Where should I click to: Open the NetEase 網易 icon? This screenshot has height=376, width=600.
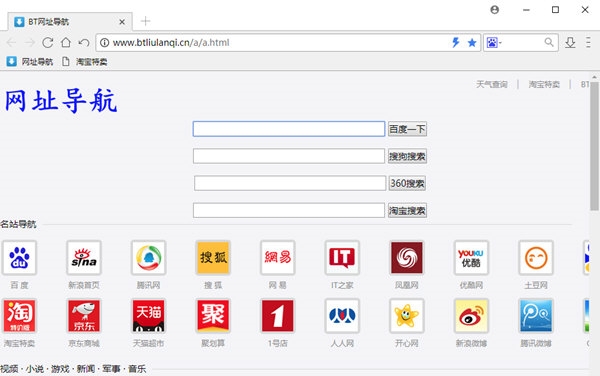tap(278, 257)
